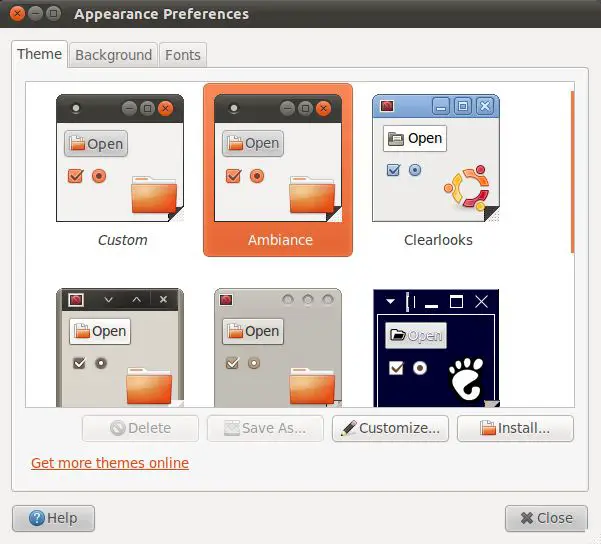The height and width of the screenshot is (544, 601).
Task: Click the pencil icon on Customize button
Action: [348, 428]
